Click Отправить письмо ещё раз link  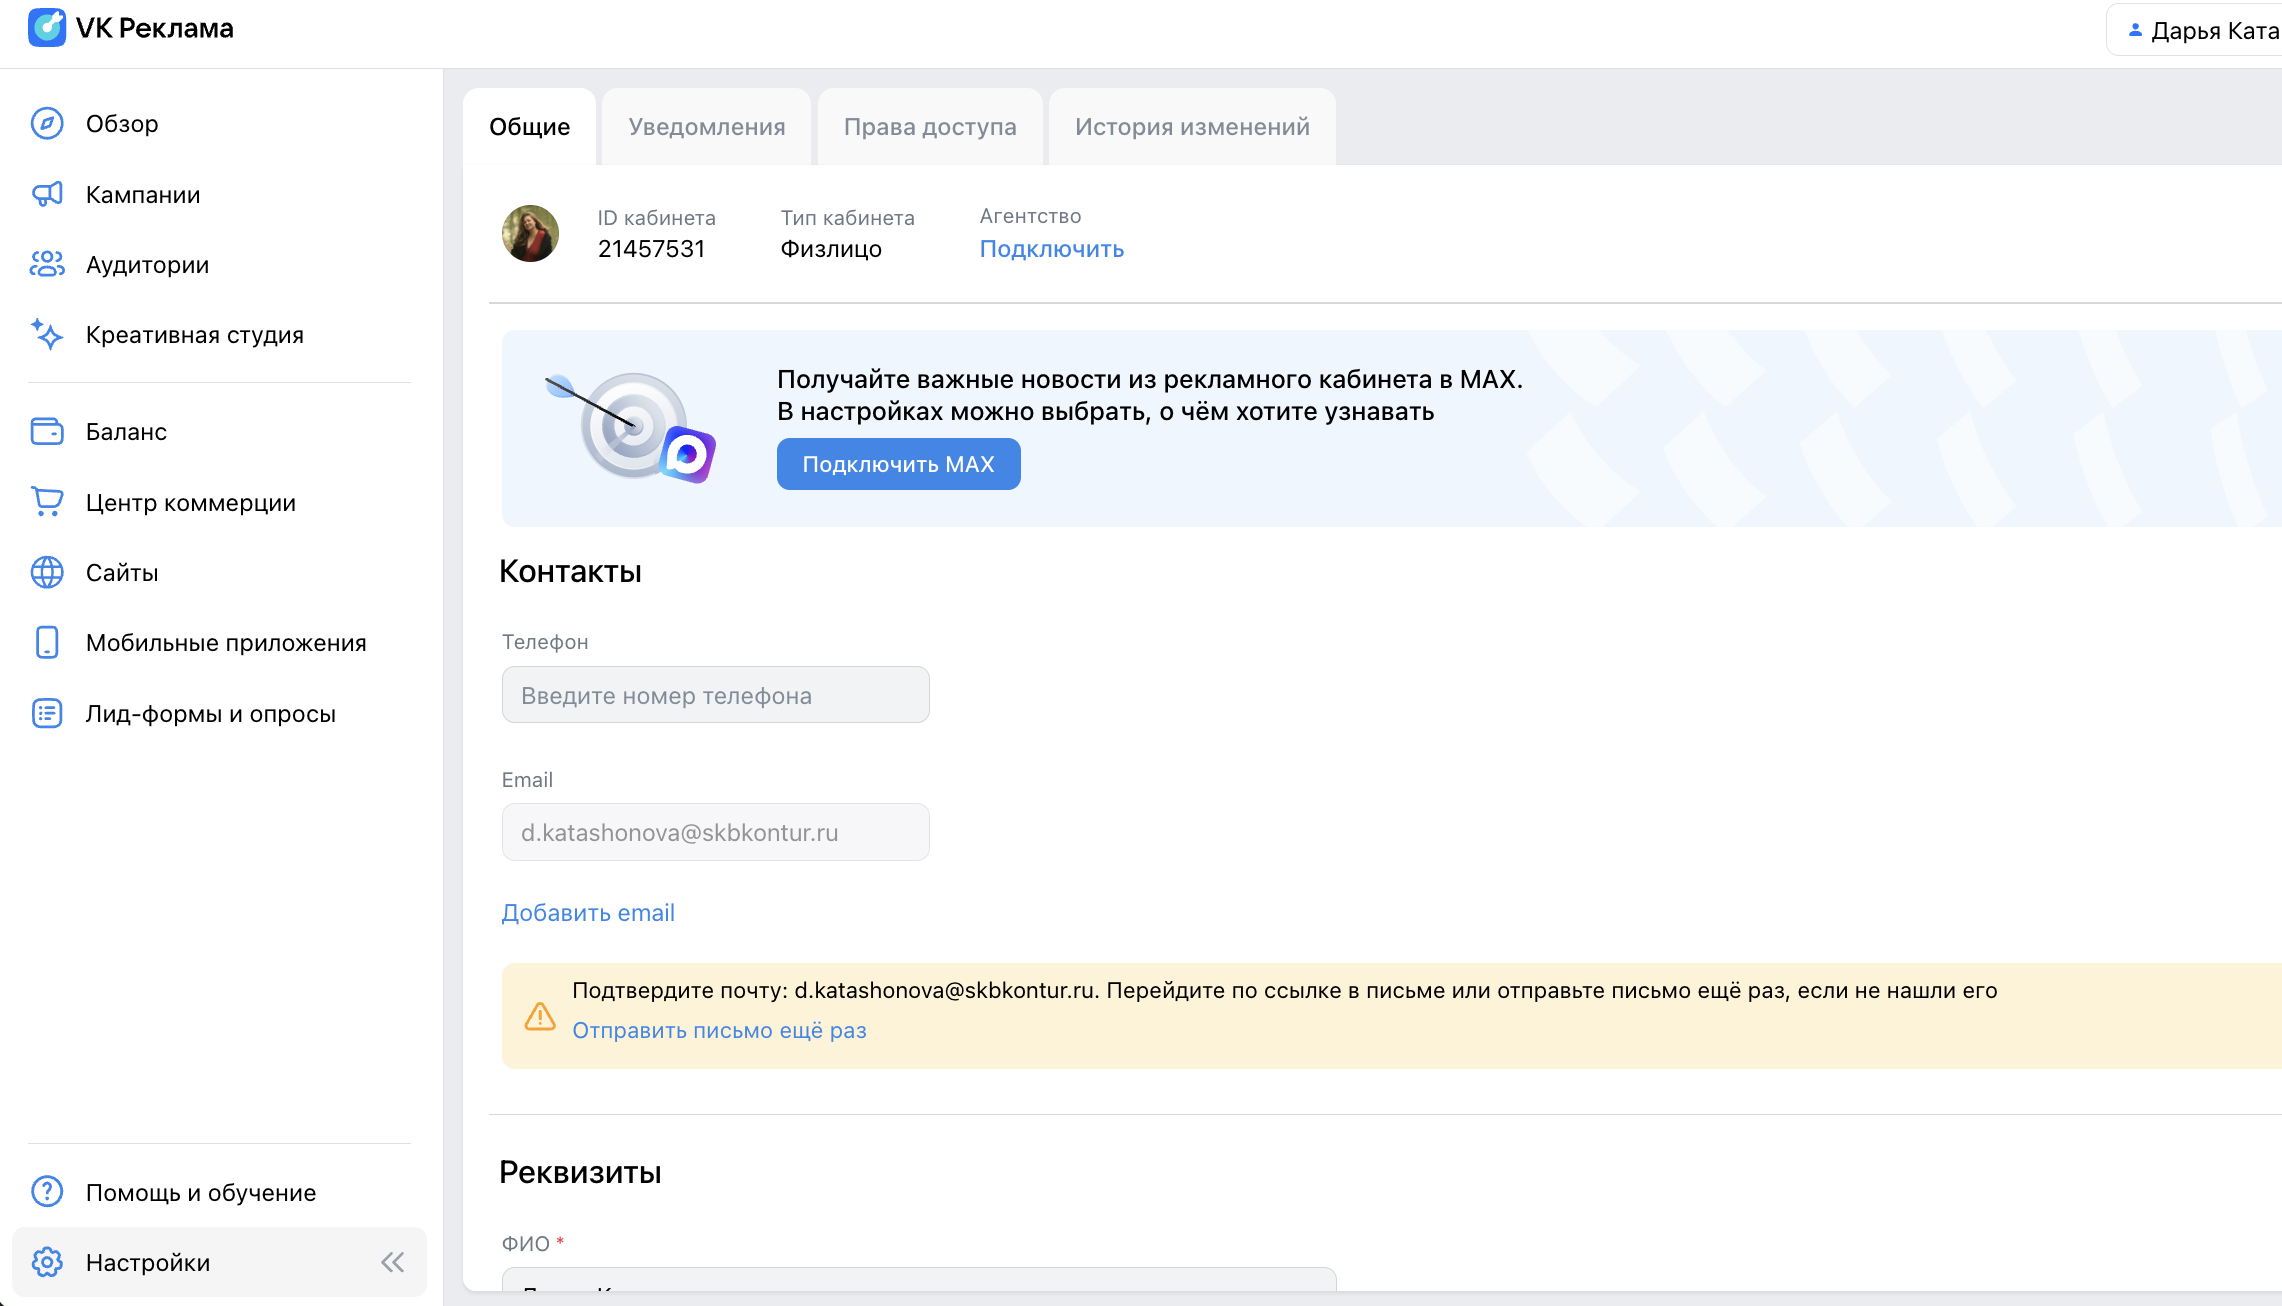pos(719,1030)
